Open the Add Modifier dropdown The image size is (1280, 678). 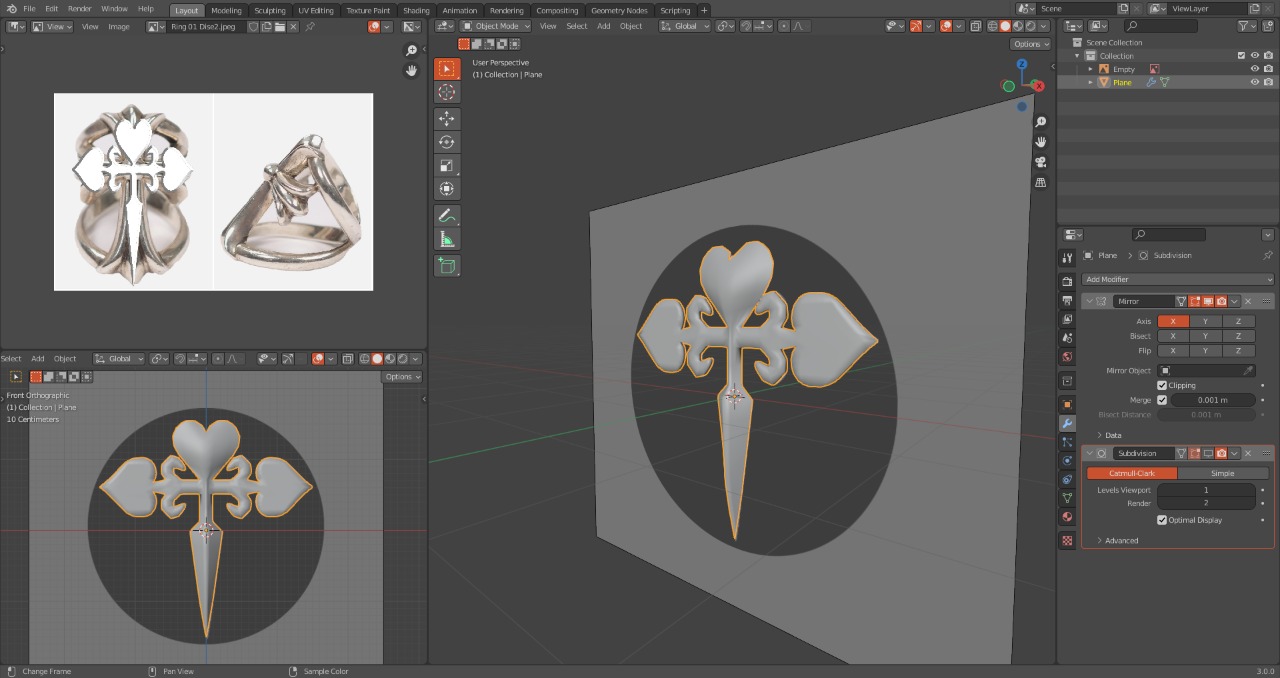1178,279
